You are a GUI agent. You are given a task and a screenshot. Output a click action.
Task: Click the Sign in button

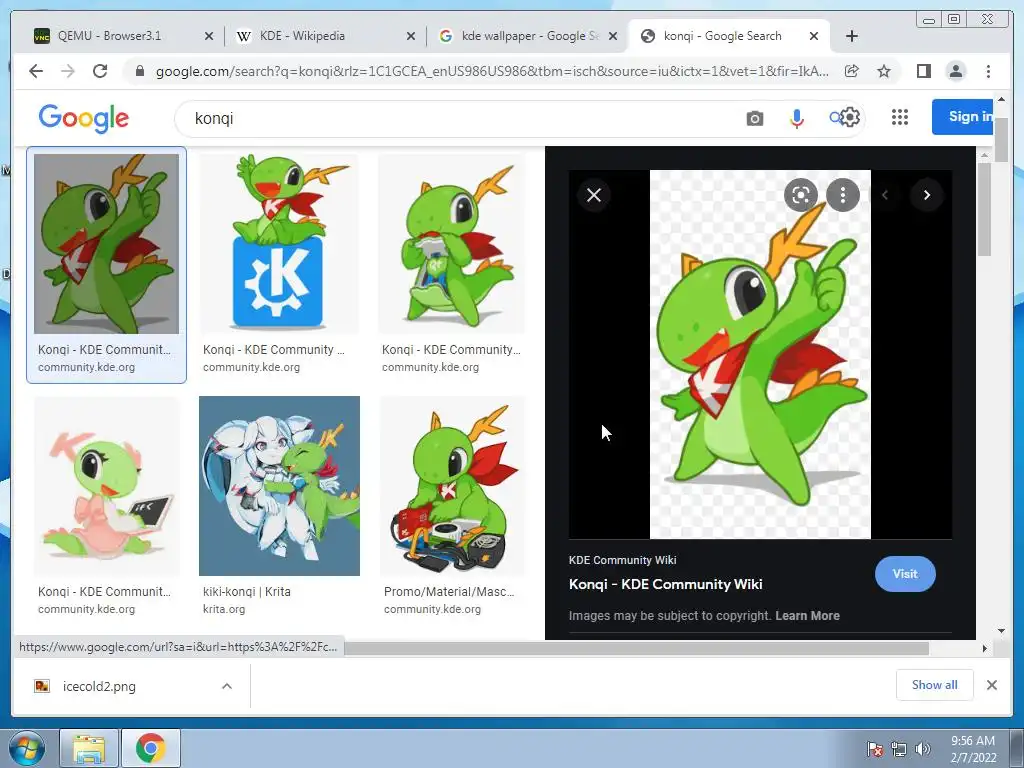962,117
